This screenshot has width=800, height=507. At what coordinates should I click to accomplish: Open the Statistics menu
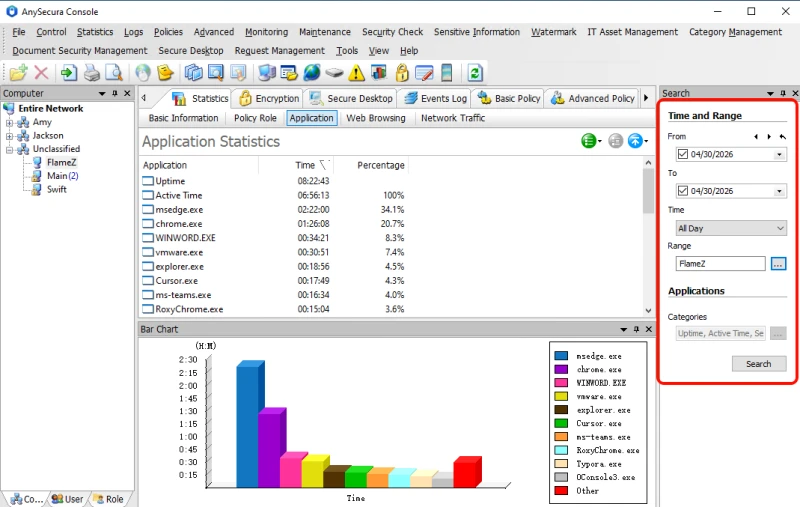pyautogui.click(x=95, y=32)
